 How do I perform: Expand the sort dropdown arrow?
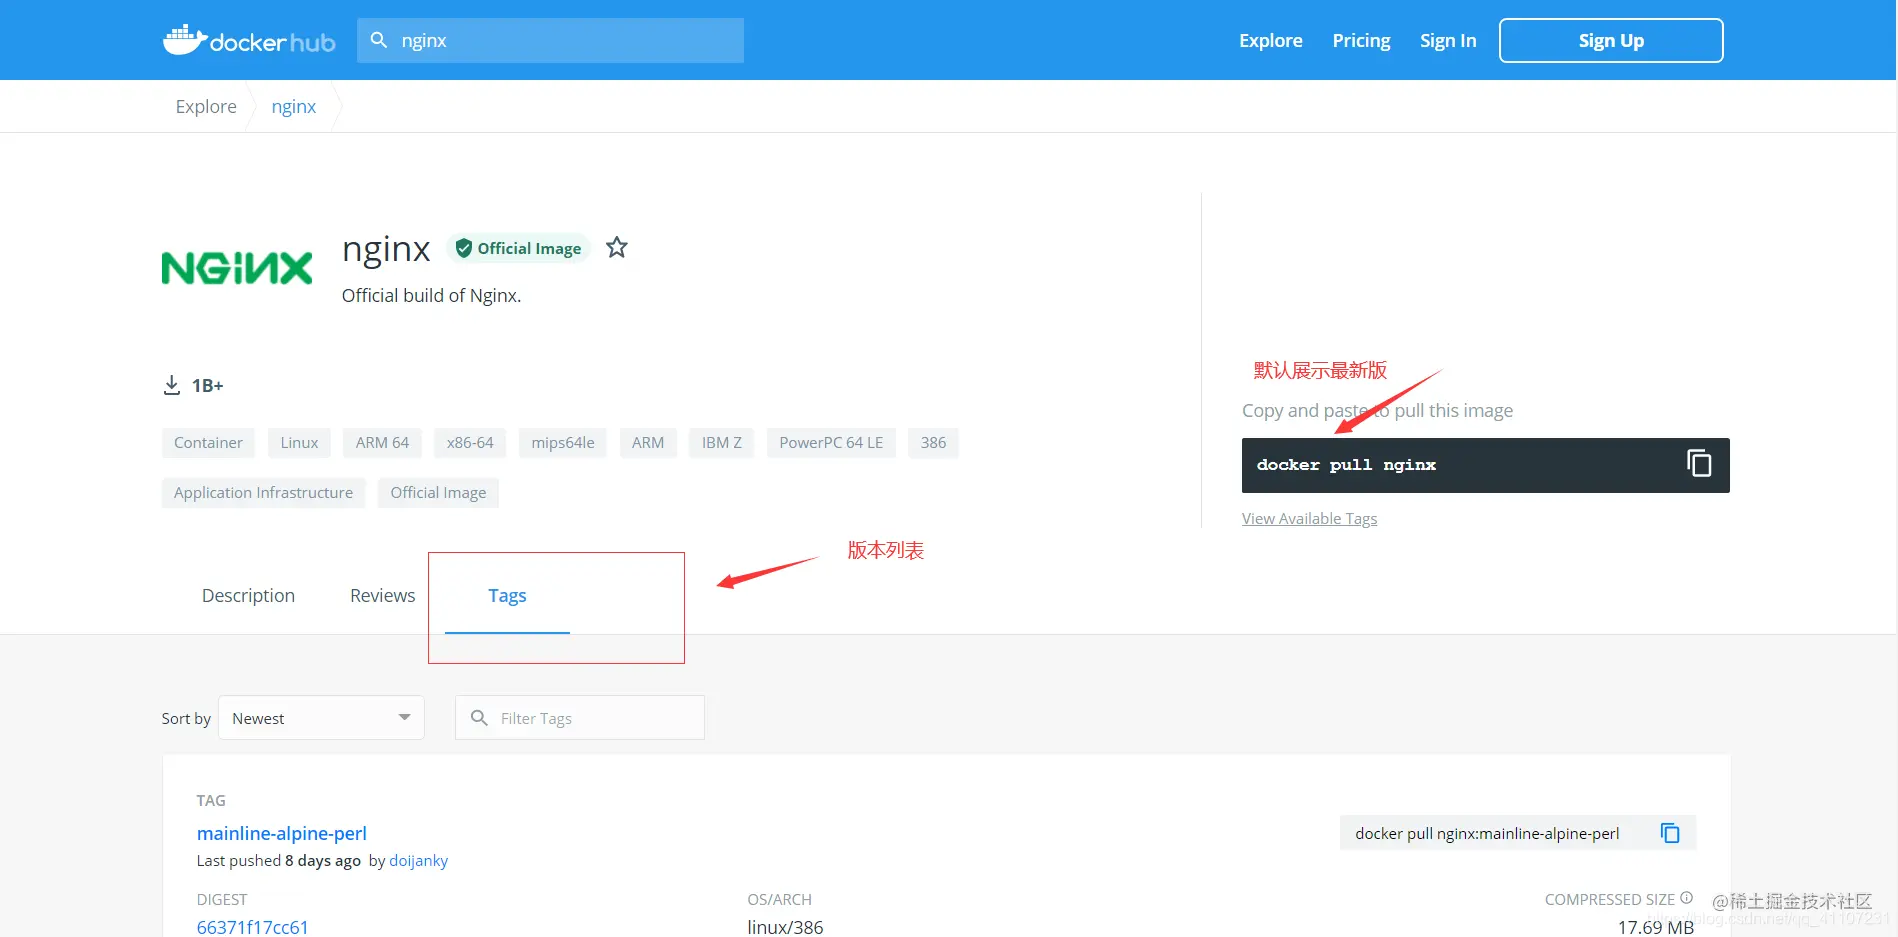[x=404, y=717]
